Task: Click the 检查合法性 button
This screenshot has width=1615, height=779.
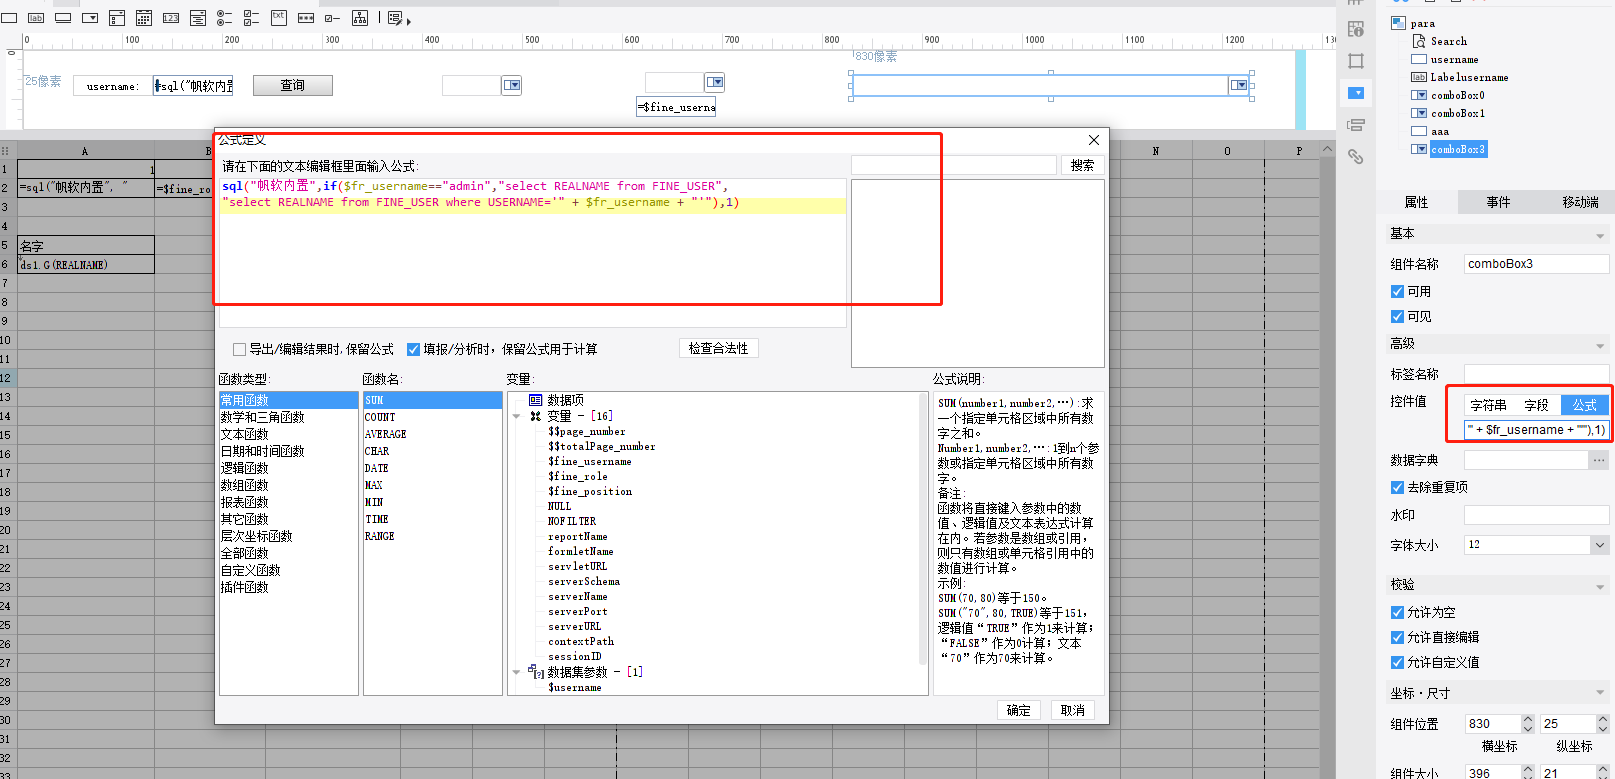Action: pos(718,348)
